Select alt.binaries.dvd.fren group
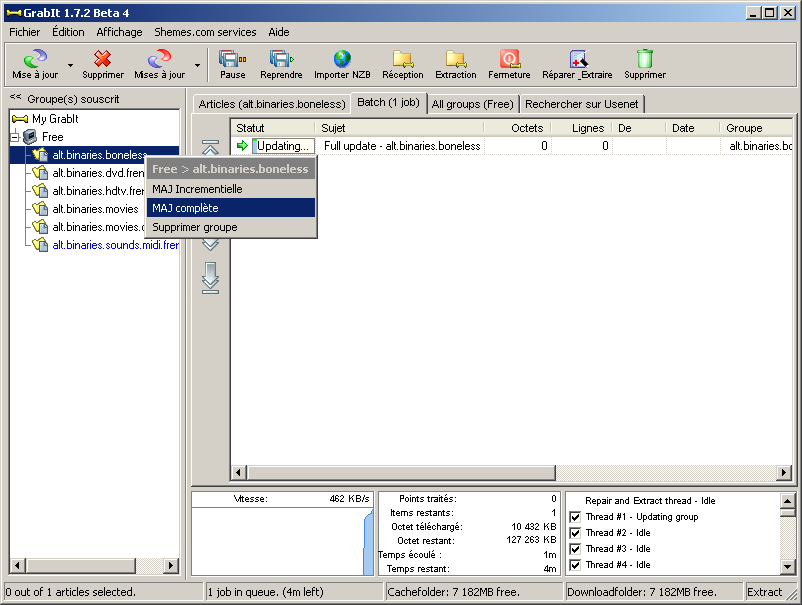 point(98,173)
